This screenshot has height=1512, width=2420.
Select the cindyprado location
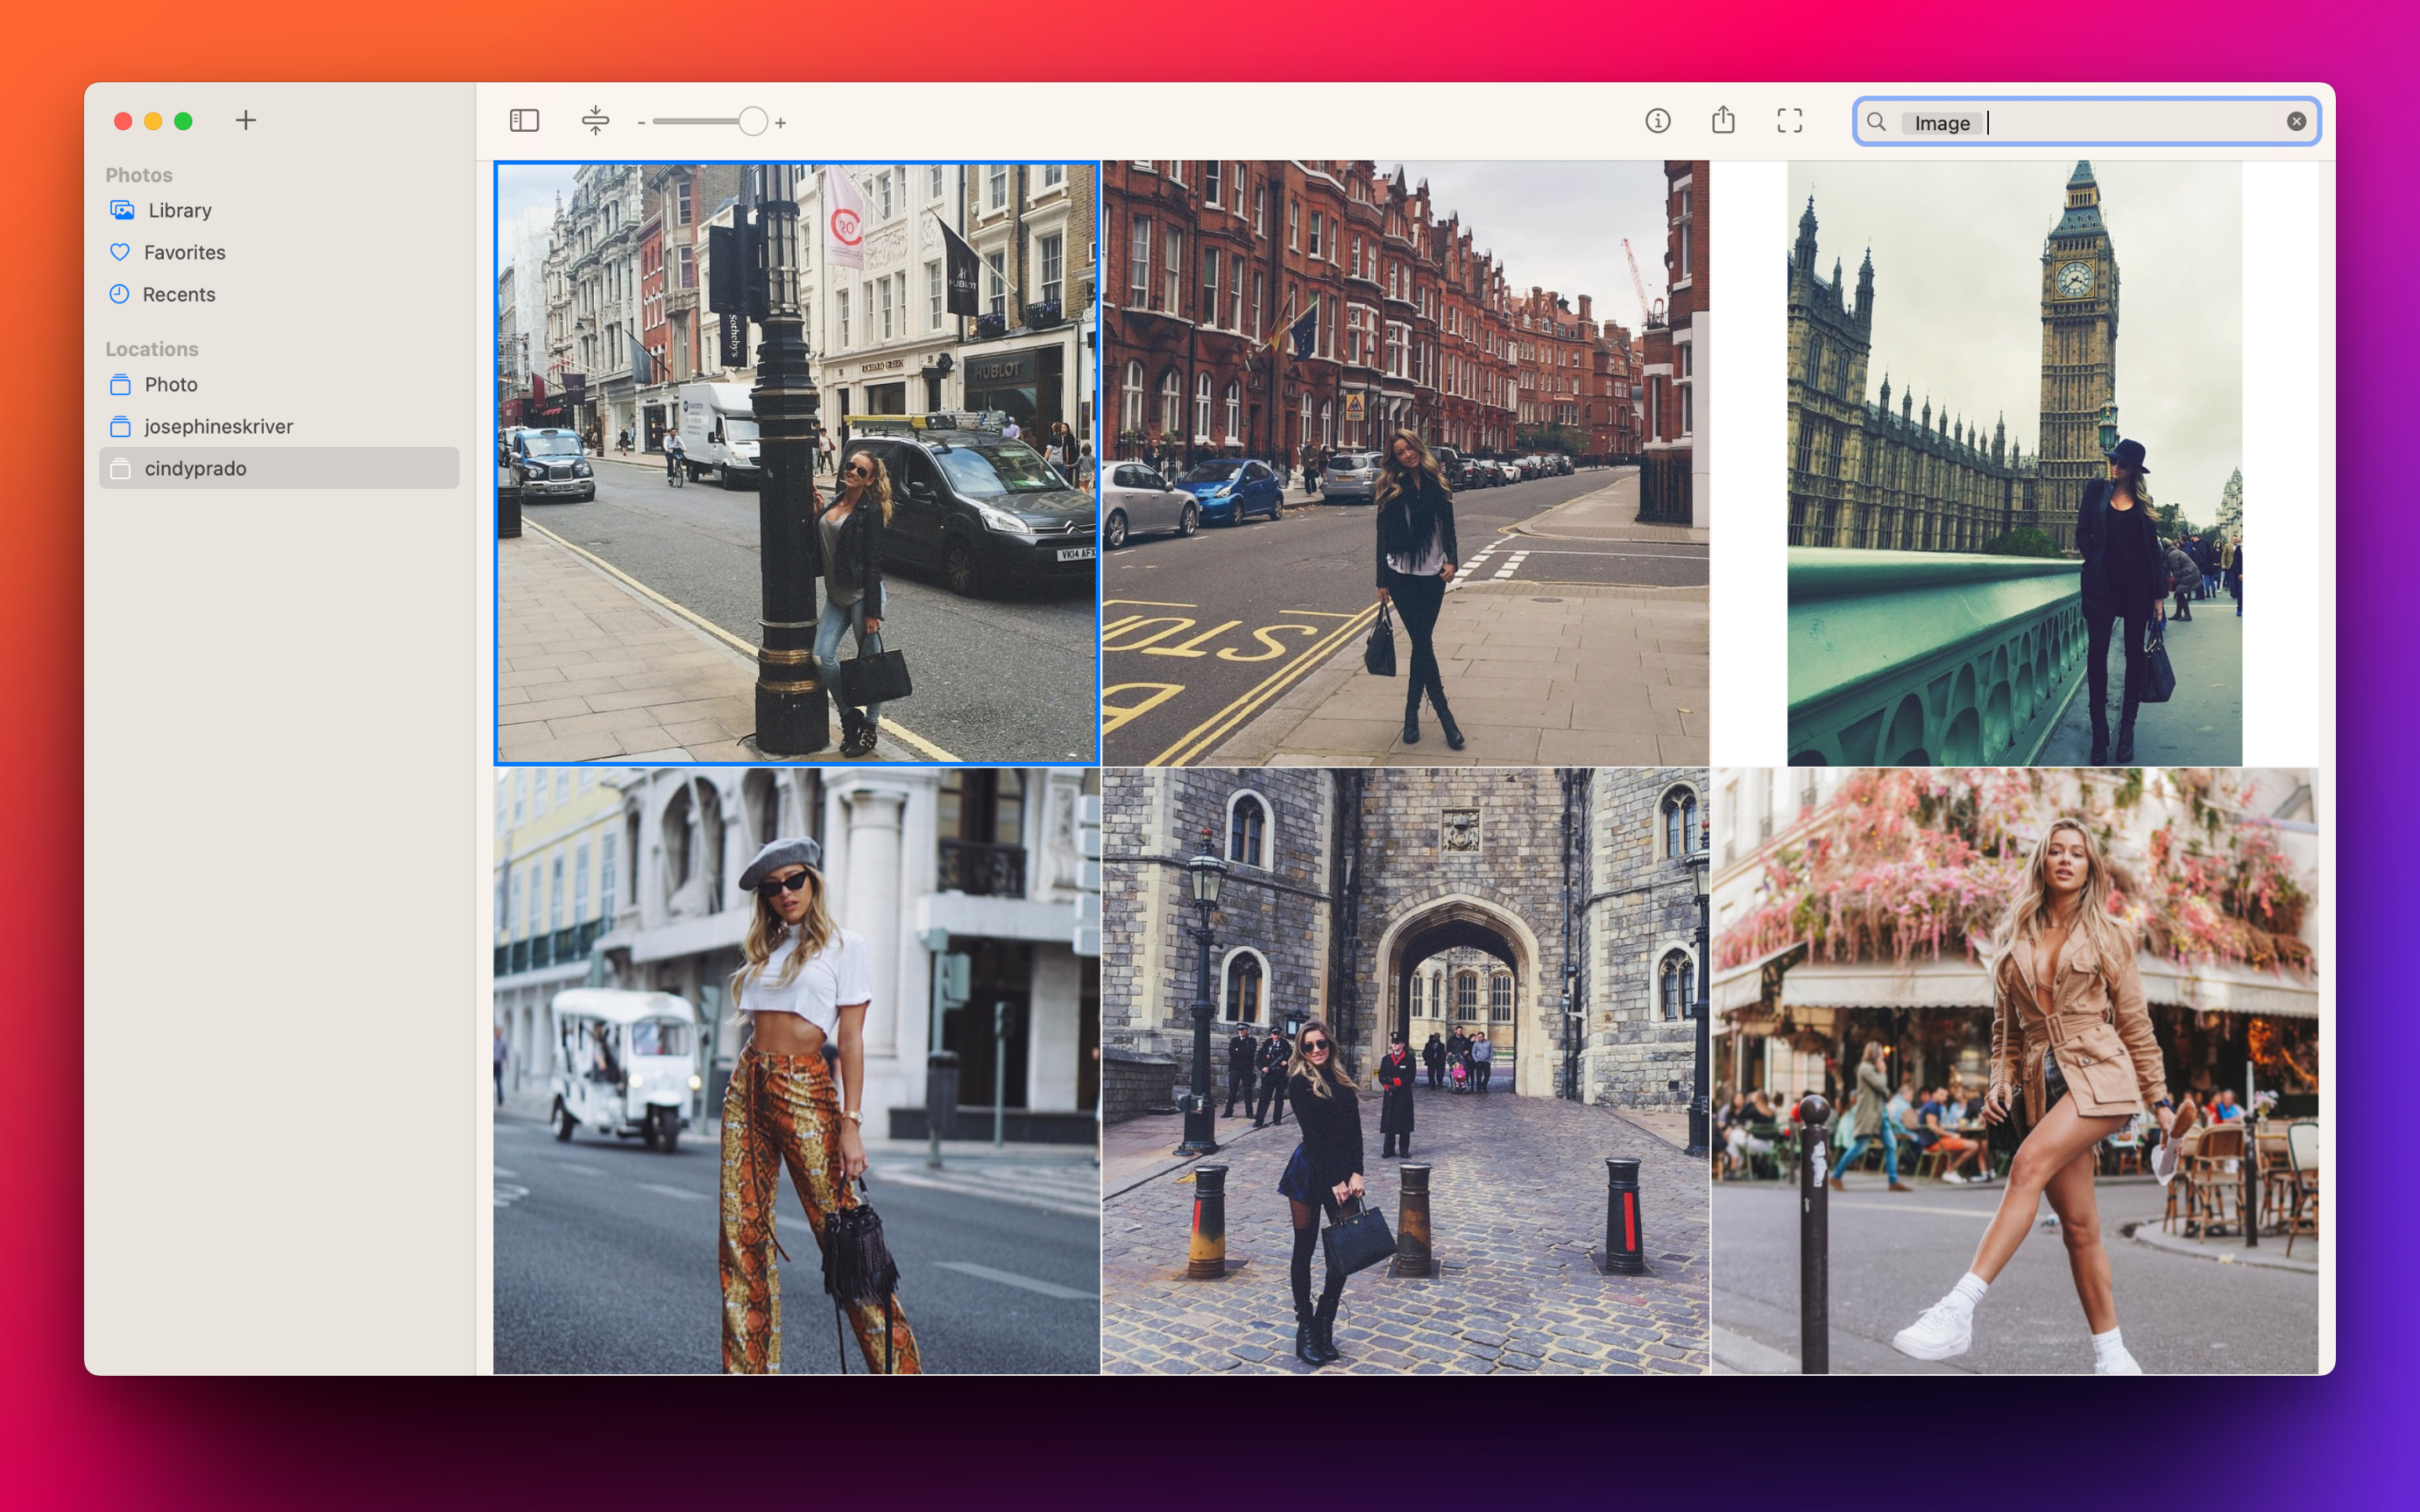196,467
